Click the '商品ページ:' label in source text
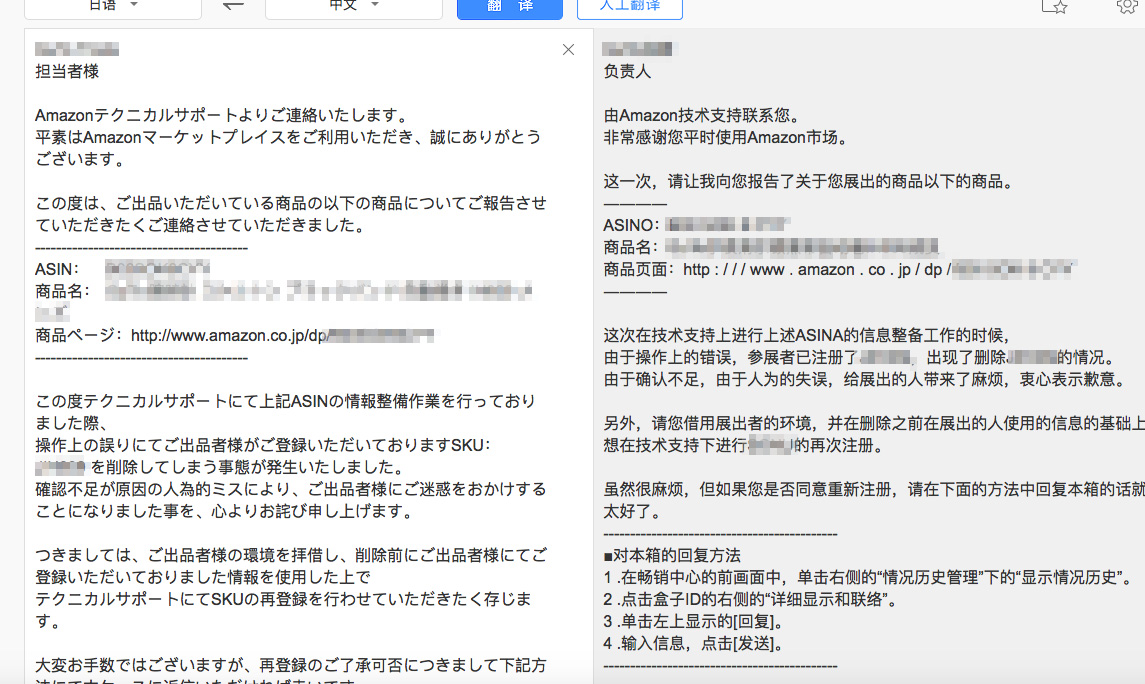This screenshot has height=684, width=1145. coord(79,335)
